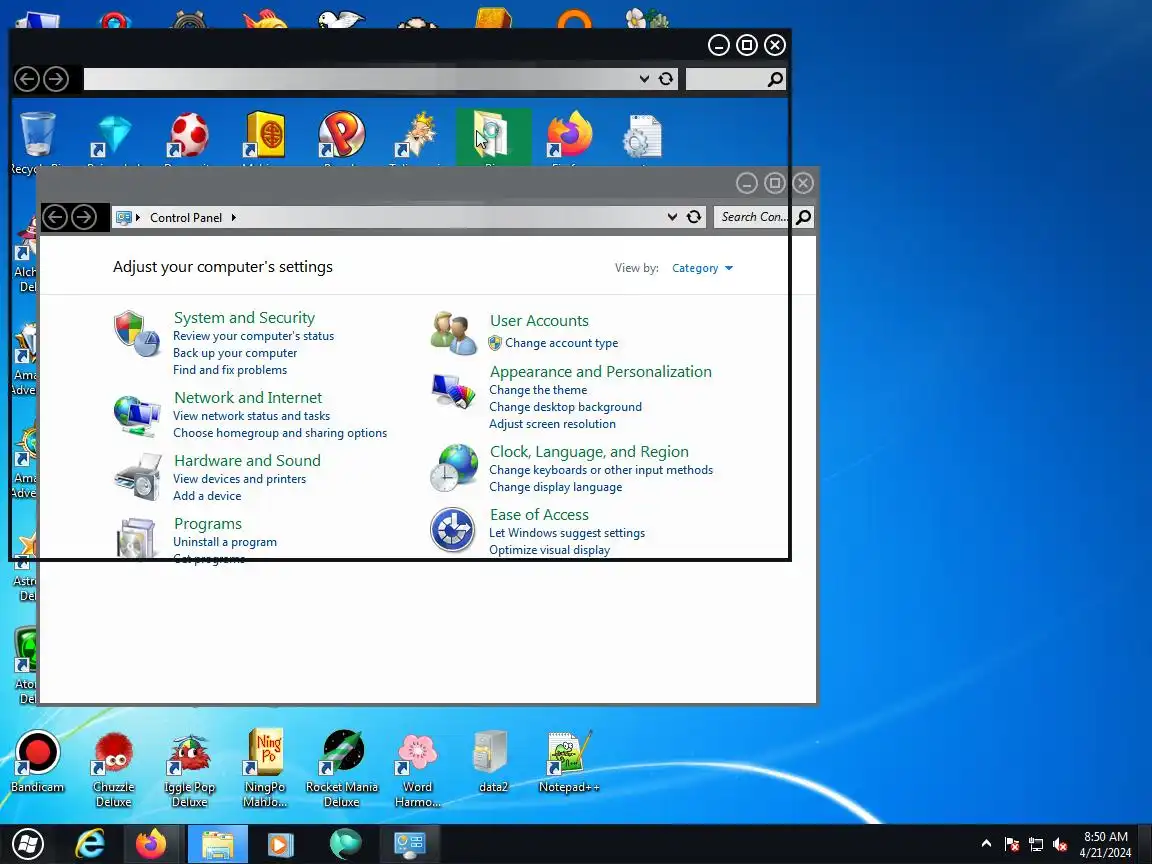Select the Chuzzle Deluxe desktop icon
The width and height of the screenshot is (1152, 864).
[x=113, y=768]
